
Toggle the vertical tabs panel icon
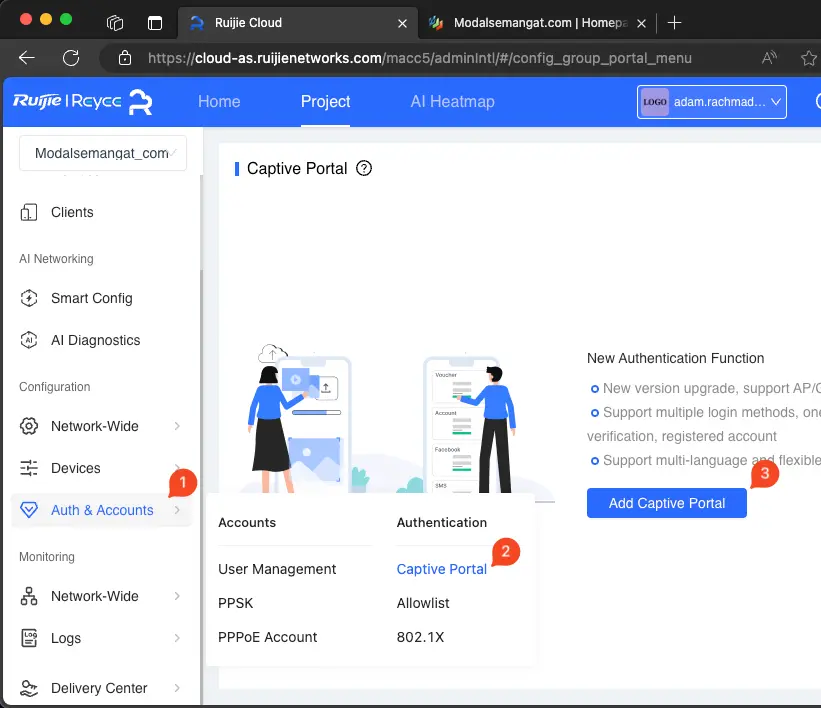pos(155,23)
